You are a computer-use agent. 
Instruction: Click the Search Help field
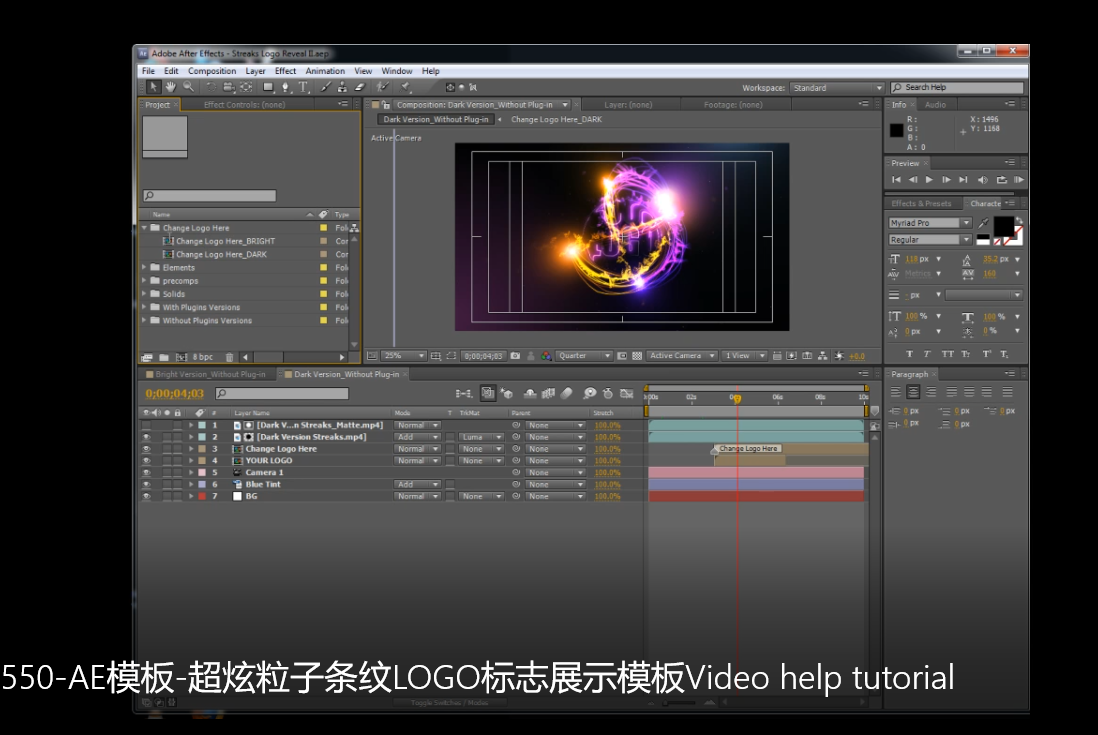point(957,88)
